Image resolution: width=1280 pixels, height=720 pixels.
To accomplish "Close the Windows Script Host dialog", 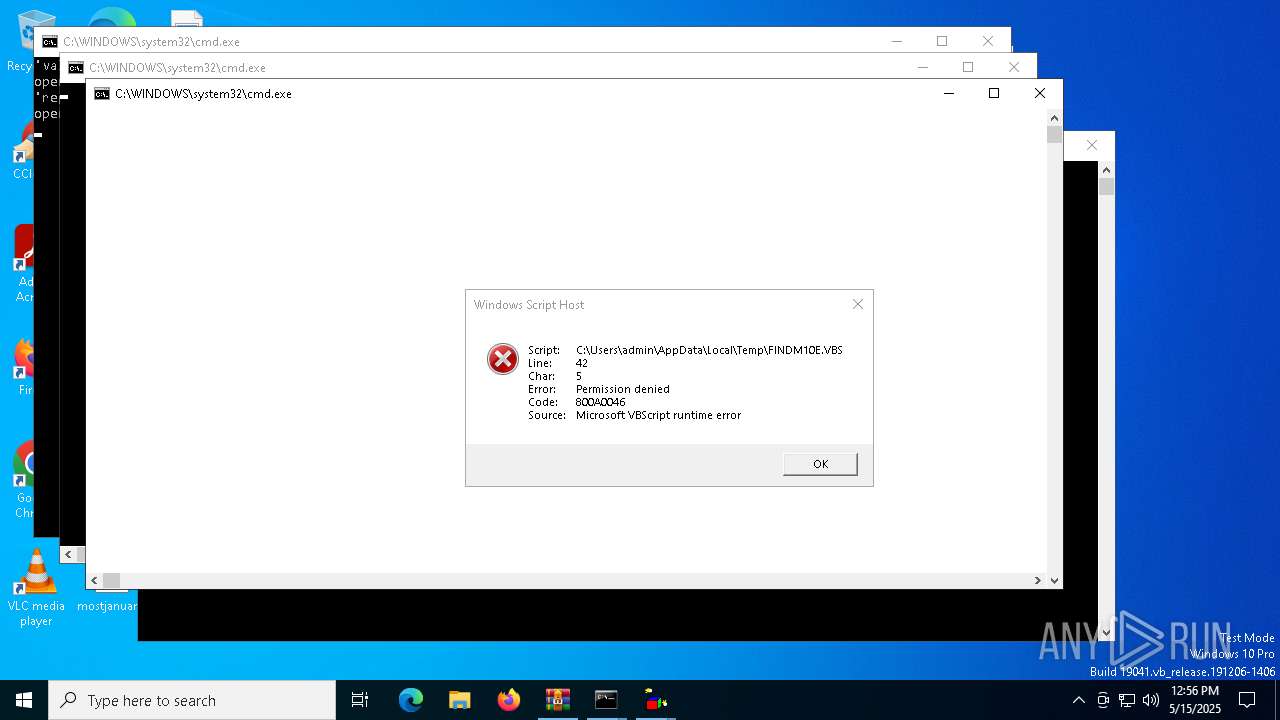I will (x=857, y=304).
